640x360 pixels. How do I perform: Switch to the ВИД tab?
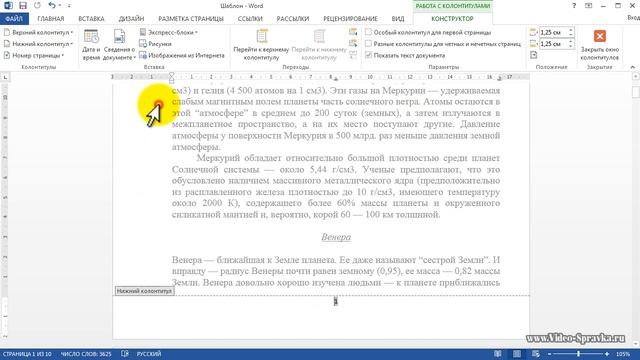click(398, 19)
